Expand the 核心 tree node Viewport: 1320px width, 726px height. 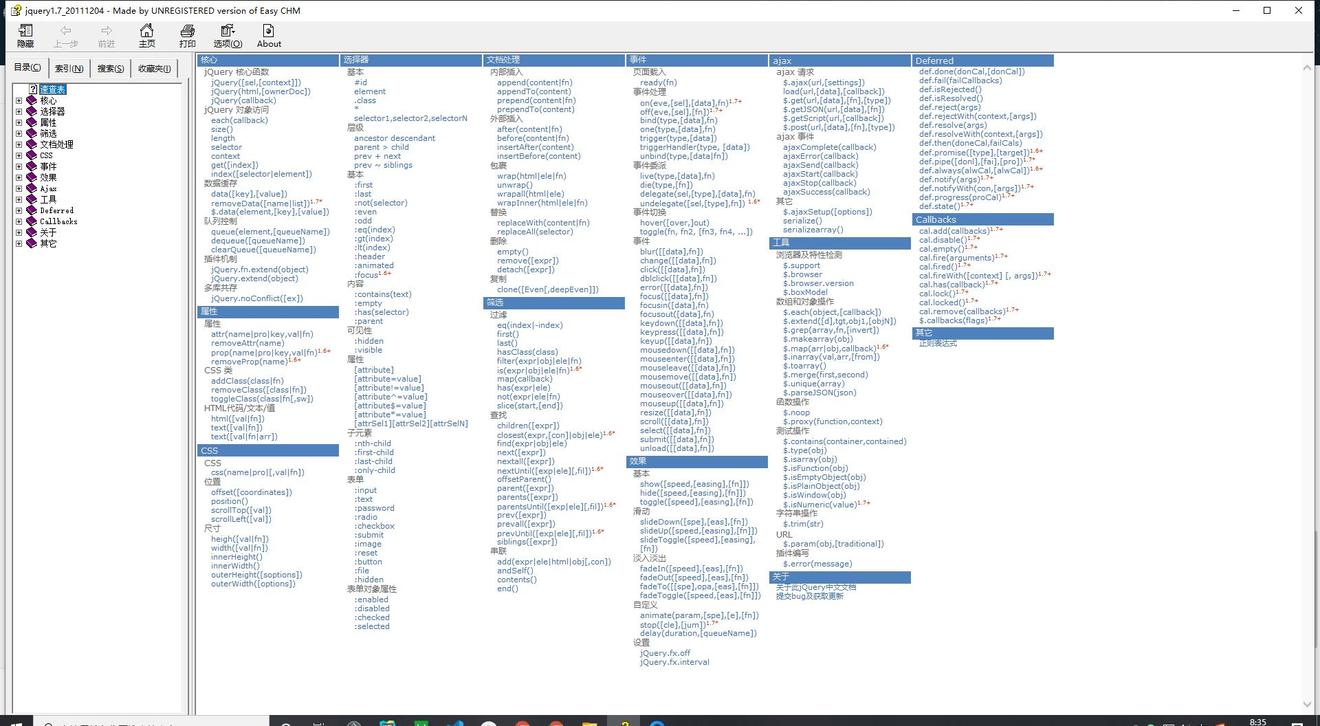click(18, 100)
